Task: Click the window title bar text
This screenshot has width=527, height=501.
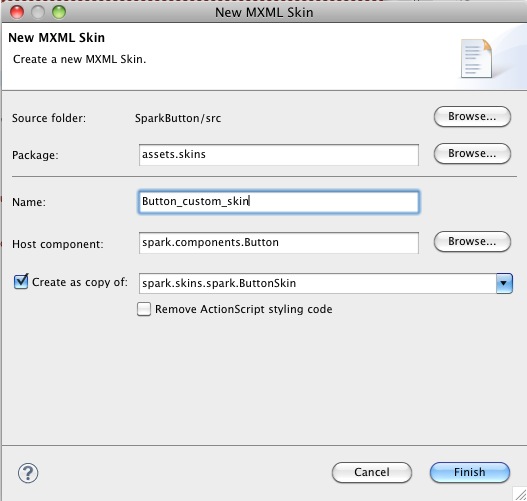Action: pos(264,12)
